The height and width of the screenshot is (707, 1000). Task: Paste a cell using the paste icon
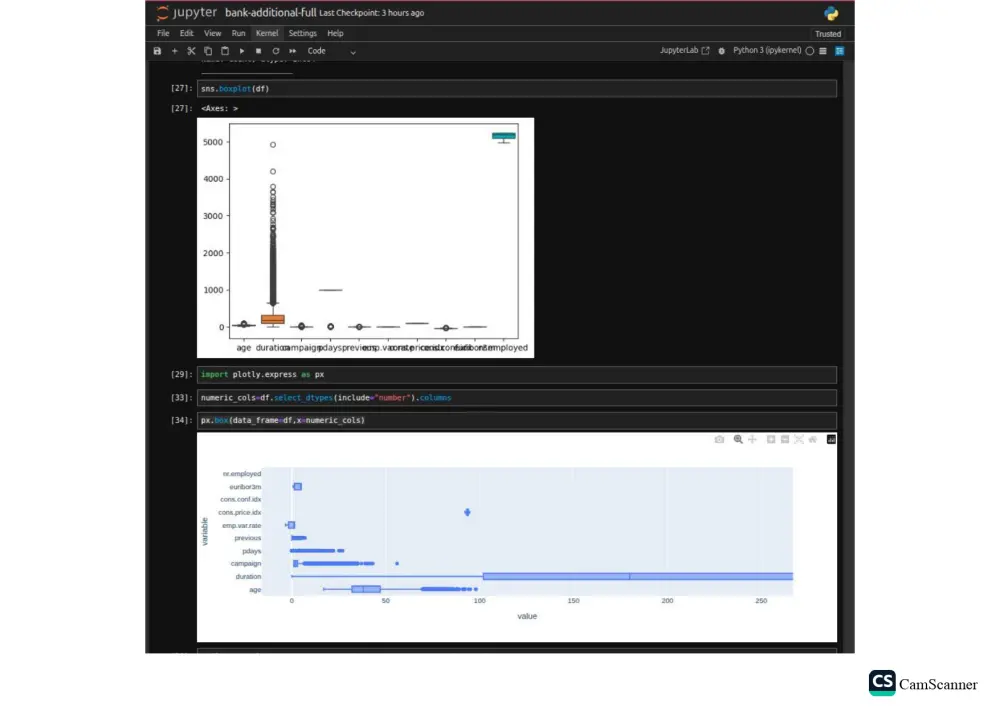coord(225,50)
